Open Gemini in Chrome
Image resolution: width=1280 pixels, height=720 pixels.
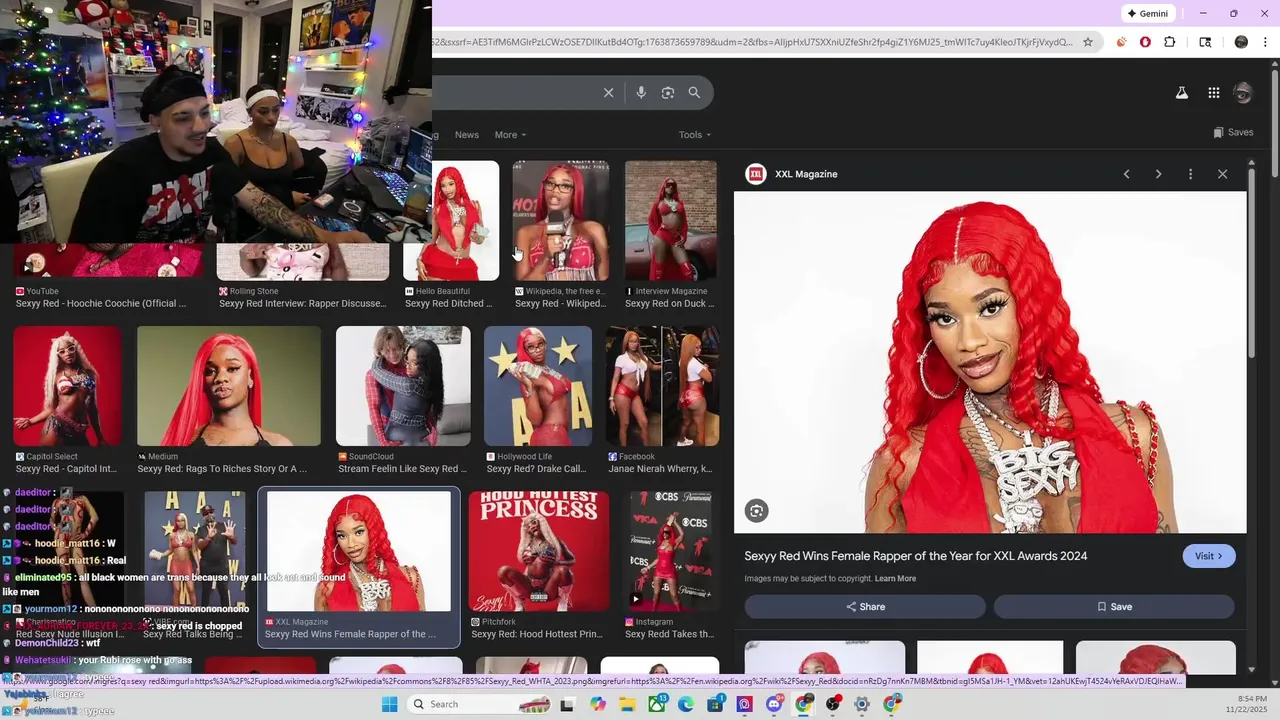[1147, 13]
